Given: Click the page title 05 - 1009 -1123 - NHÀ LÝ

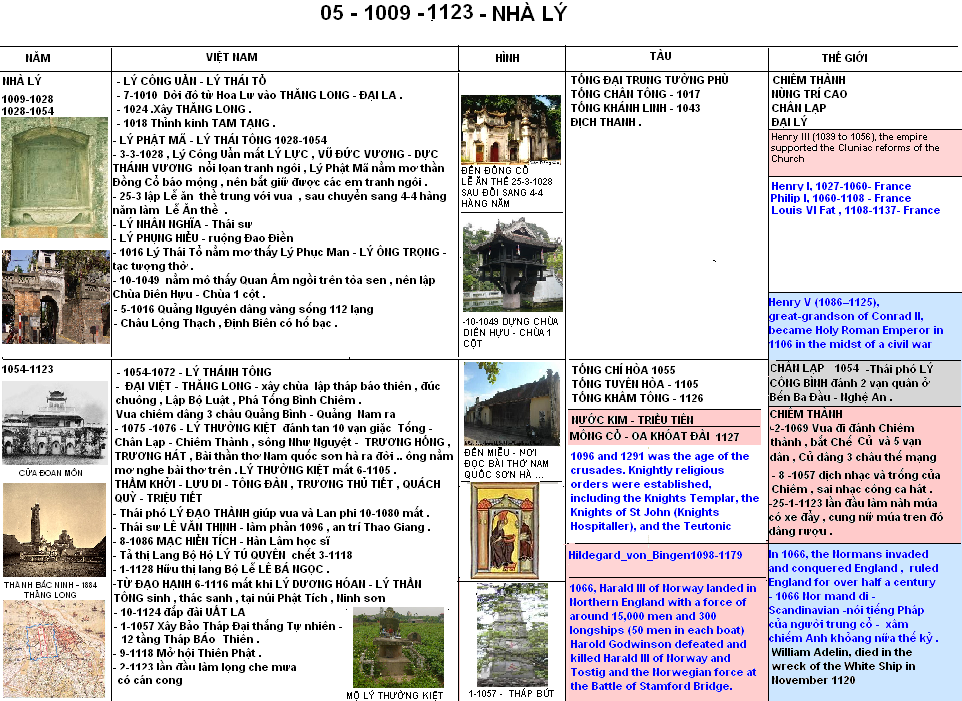Looking at the screenshot, I should [x=444, y=13].
